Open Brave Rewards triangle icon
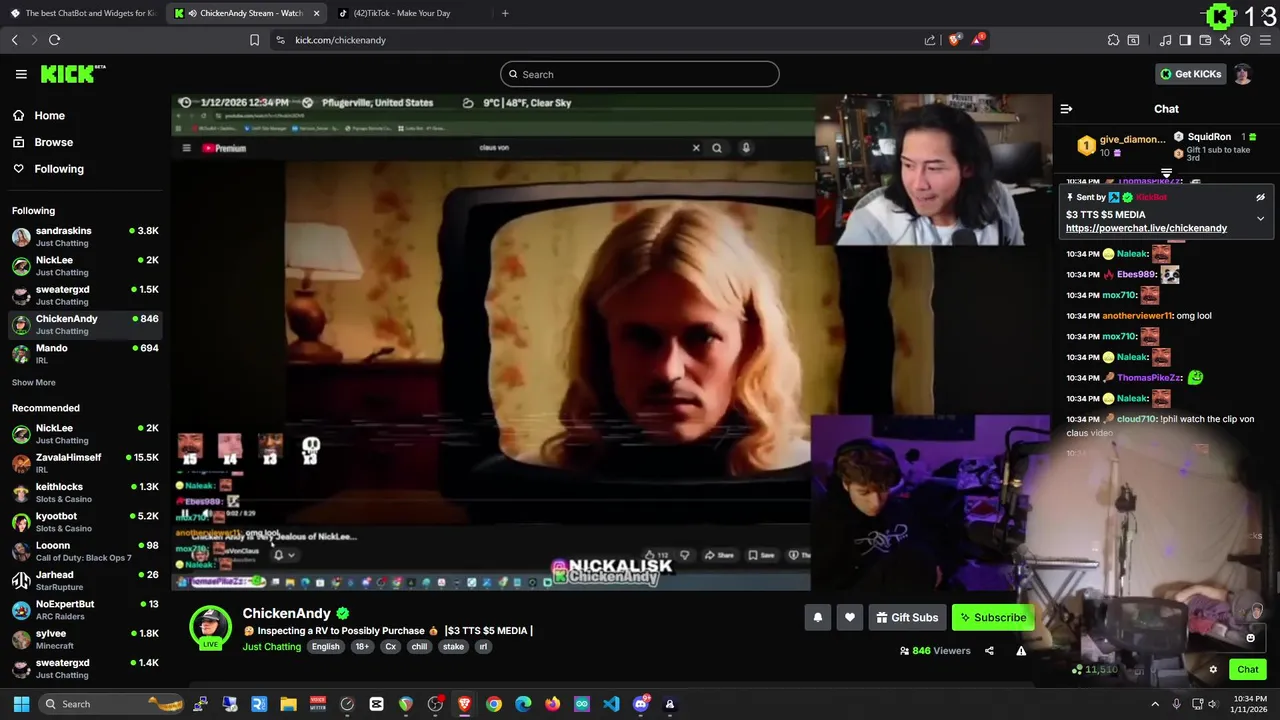 (978, 40)
